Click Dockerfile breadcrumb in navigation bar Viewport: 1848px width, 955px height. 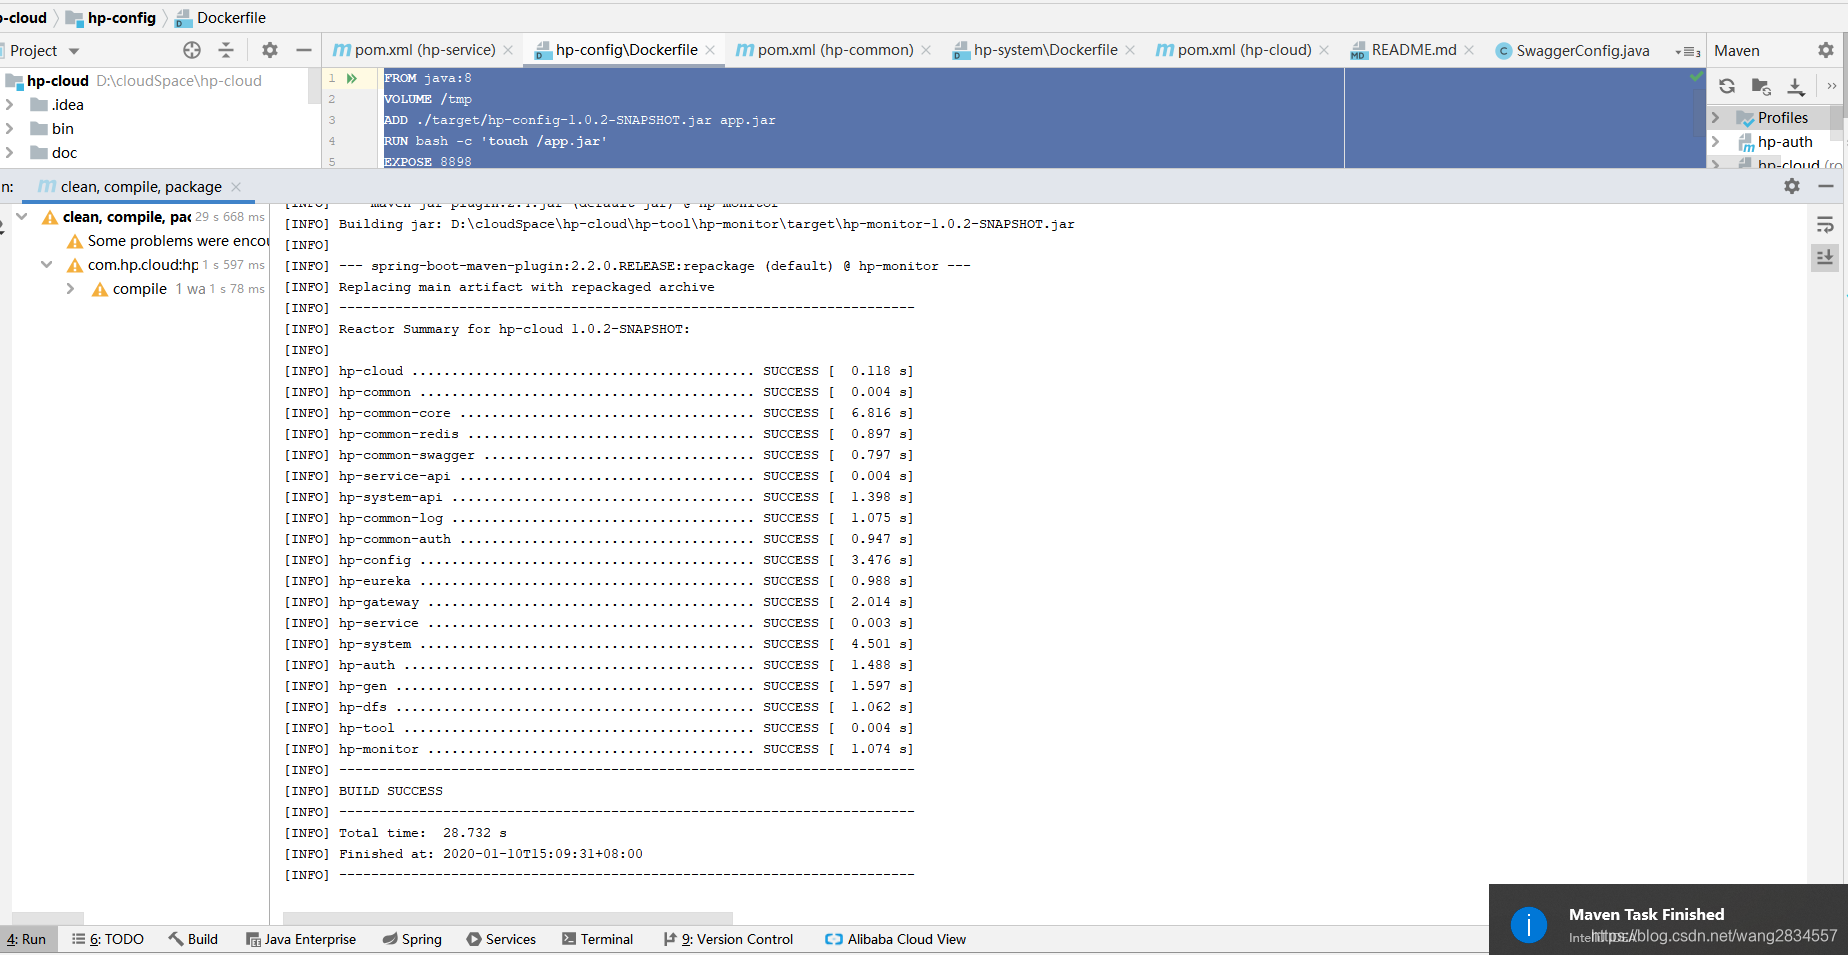pos(221,18)
